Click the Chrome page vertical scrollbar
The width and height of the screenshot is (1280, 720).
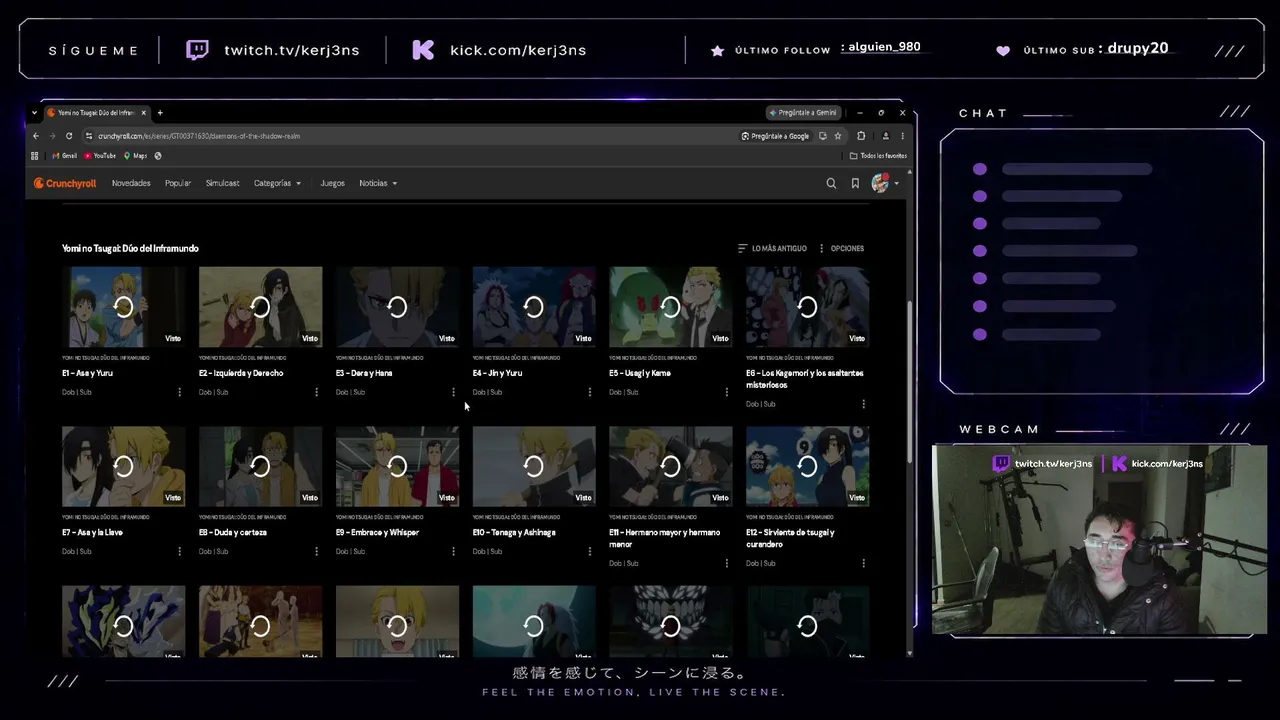[909, 380]
